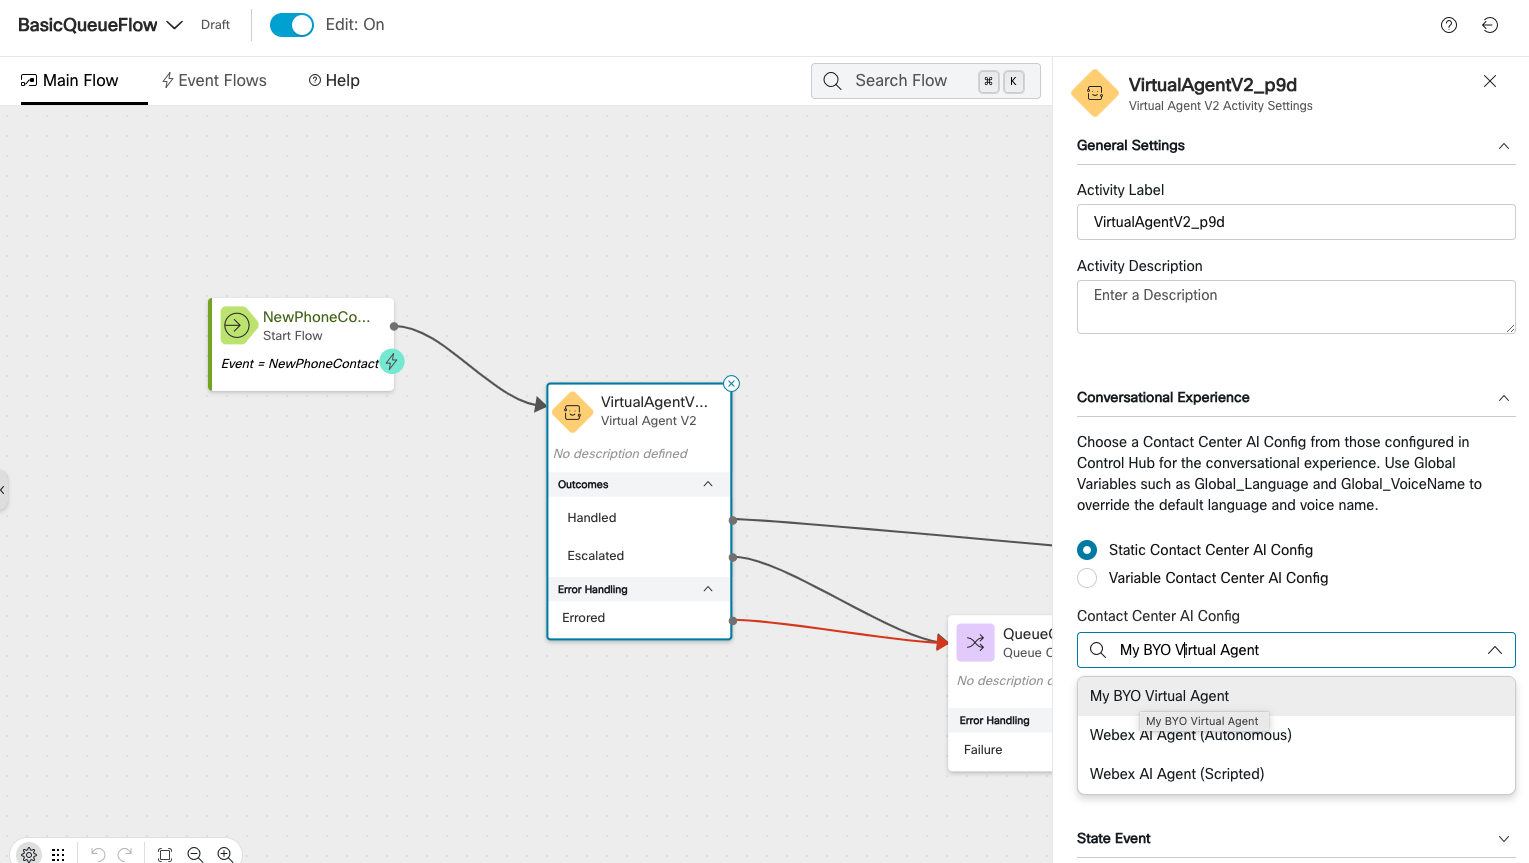Image resolution: width=1529 pixels, height=863 pixels.
Task: Click the start node output port dot
Action: [x=394, y=326]
